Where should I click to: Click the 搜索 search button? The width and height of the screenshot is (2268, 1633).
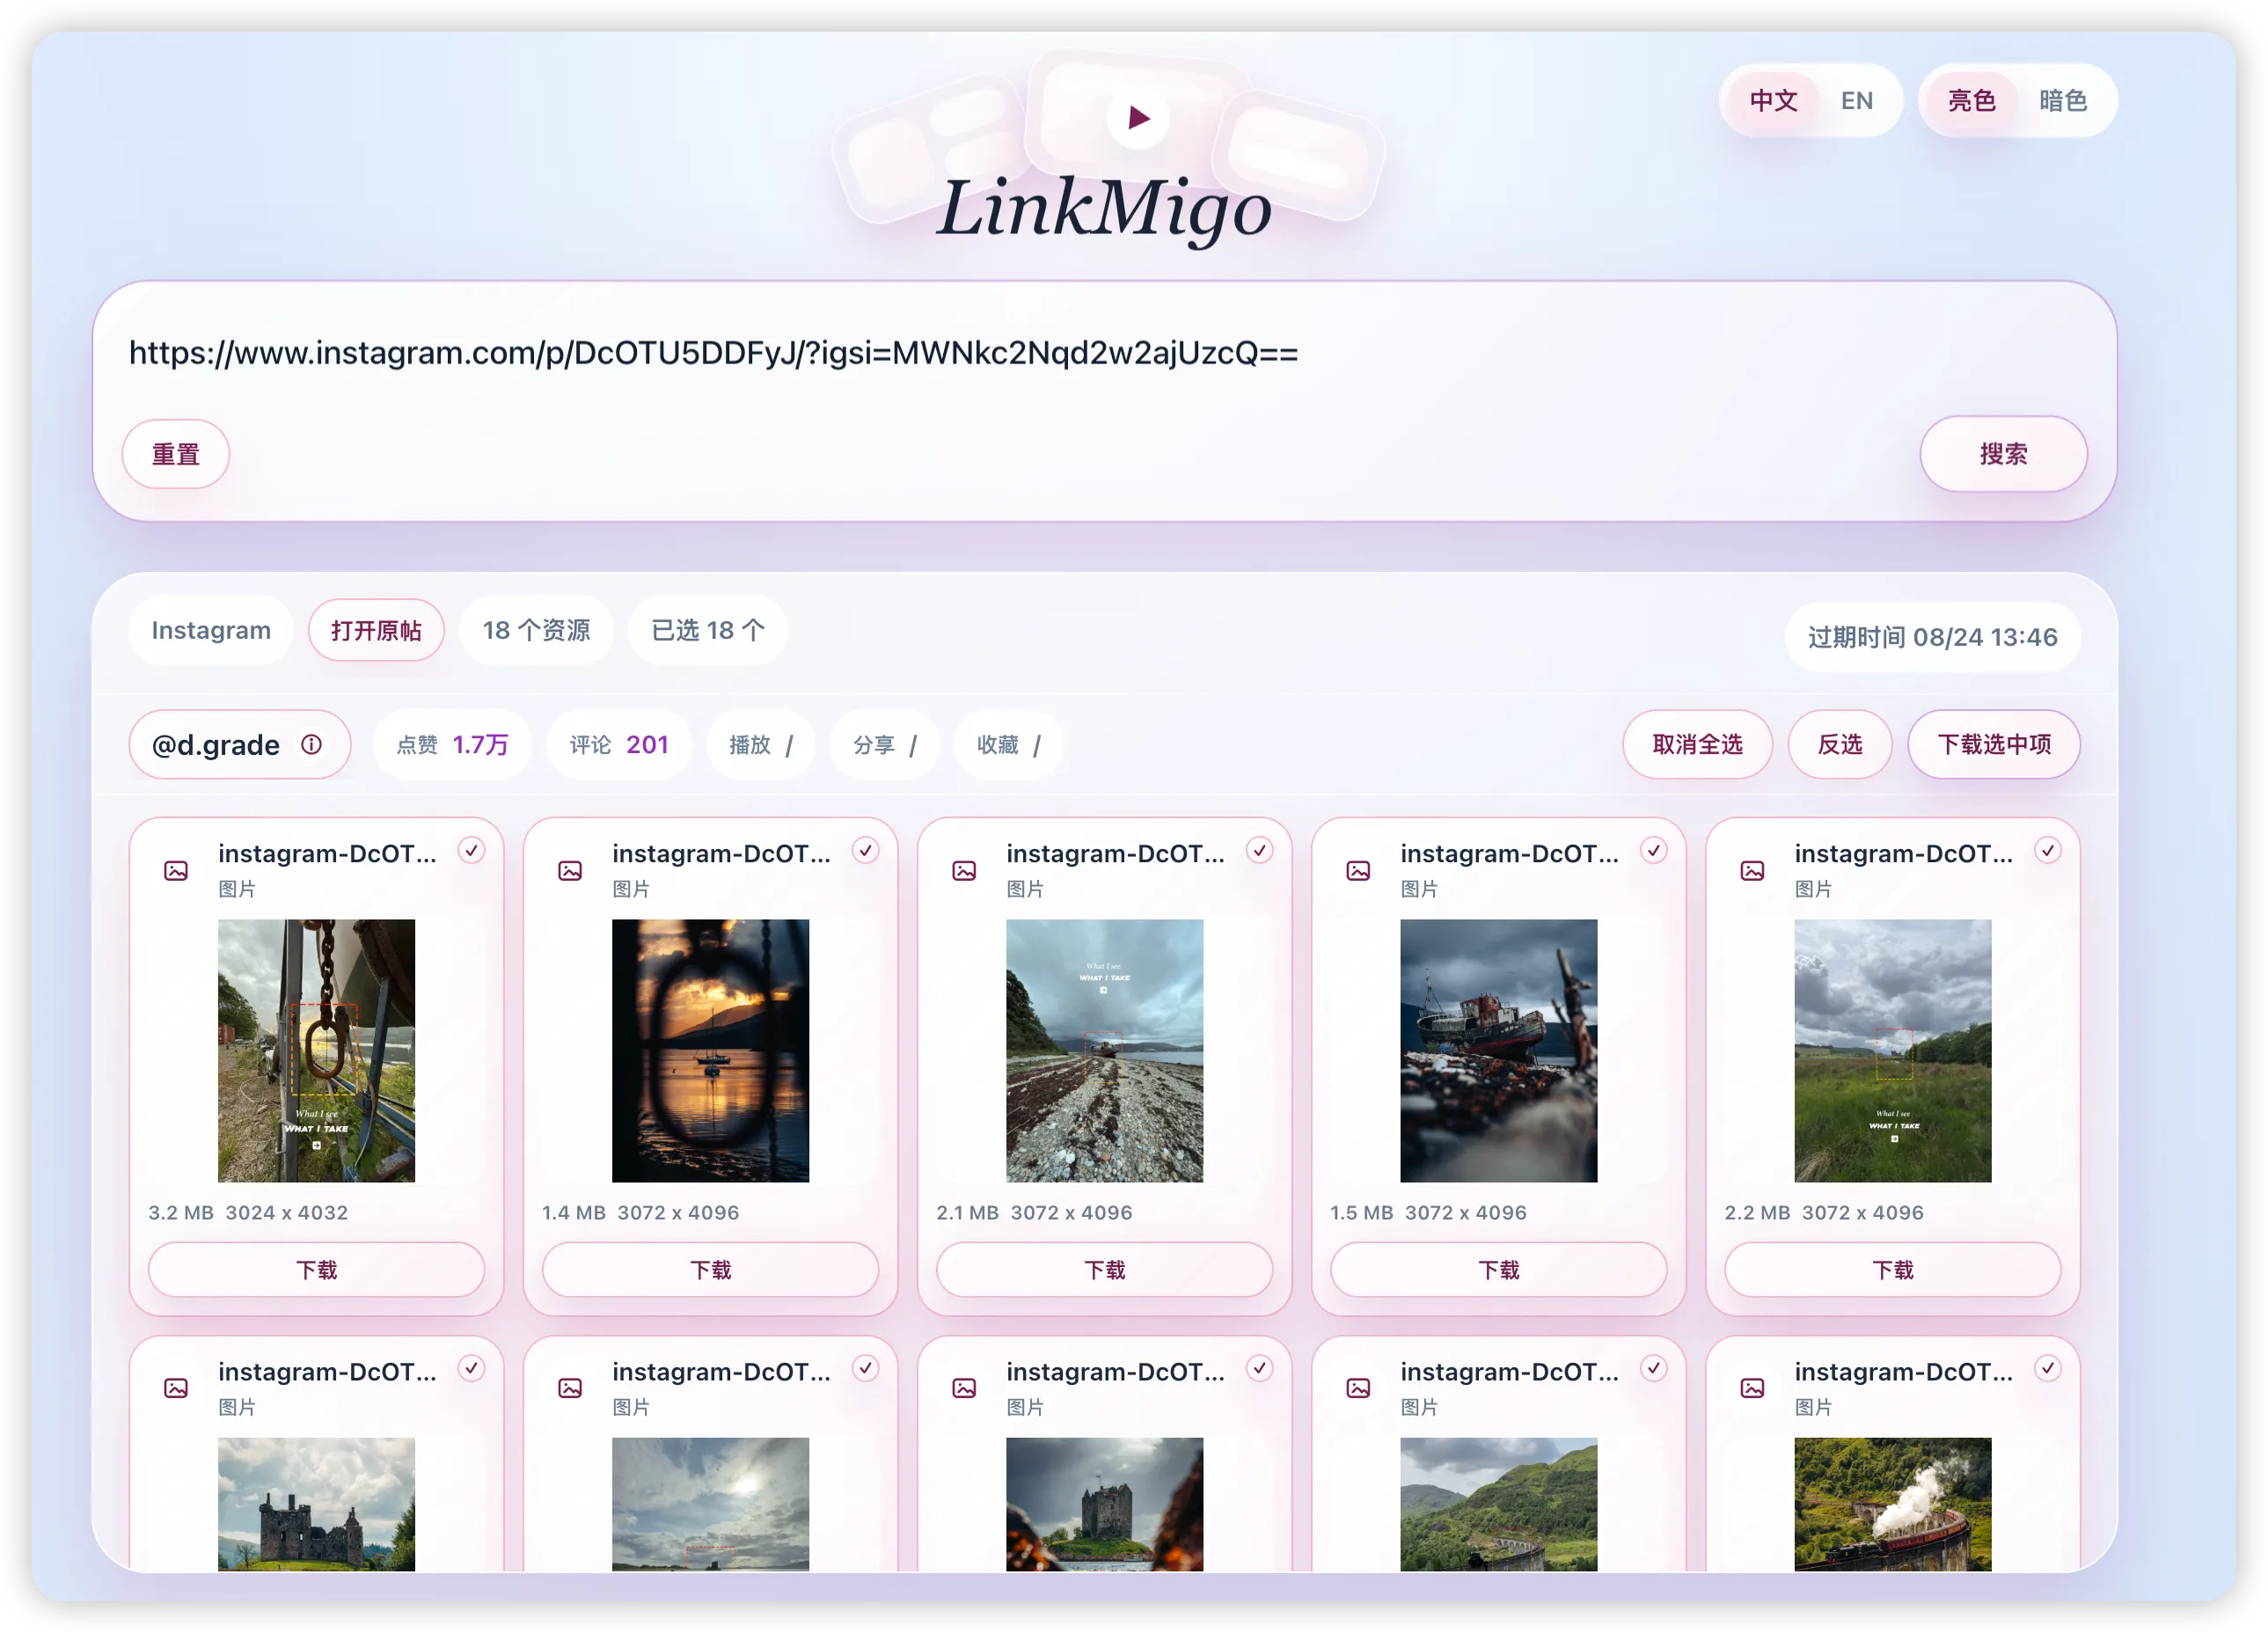(x=2003, y=455)
